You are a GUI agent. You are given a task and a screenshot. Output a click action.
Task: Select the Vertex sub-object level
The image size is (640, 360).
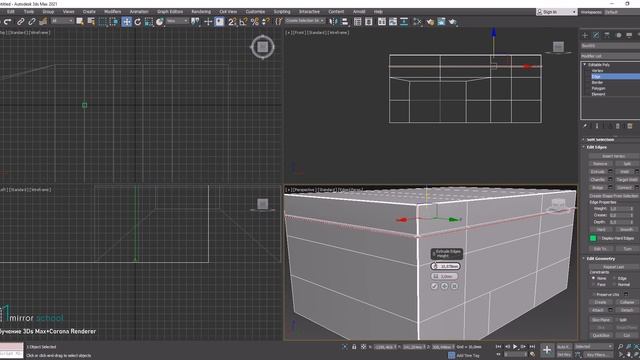[597, 71]
